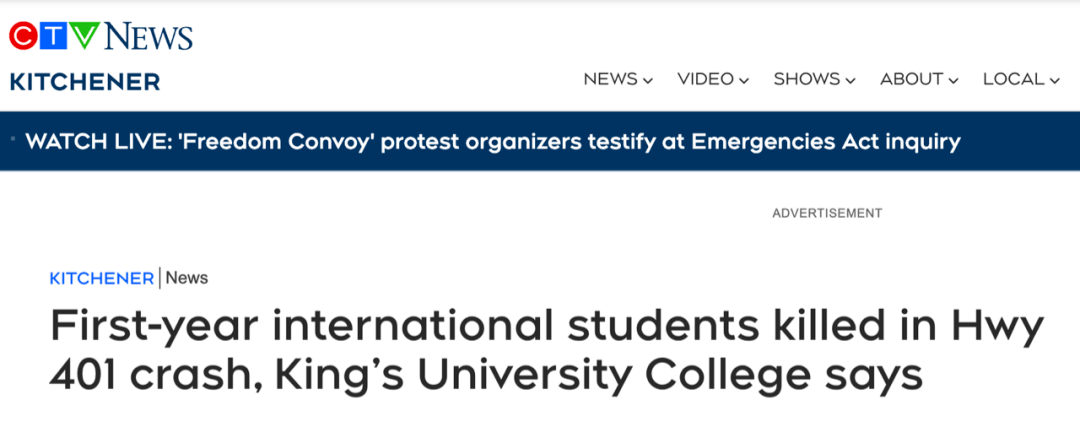Click the Hwy 401 crash article headline

pos(547,351)
